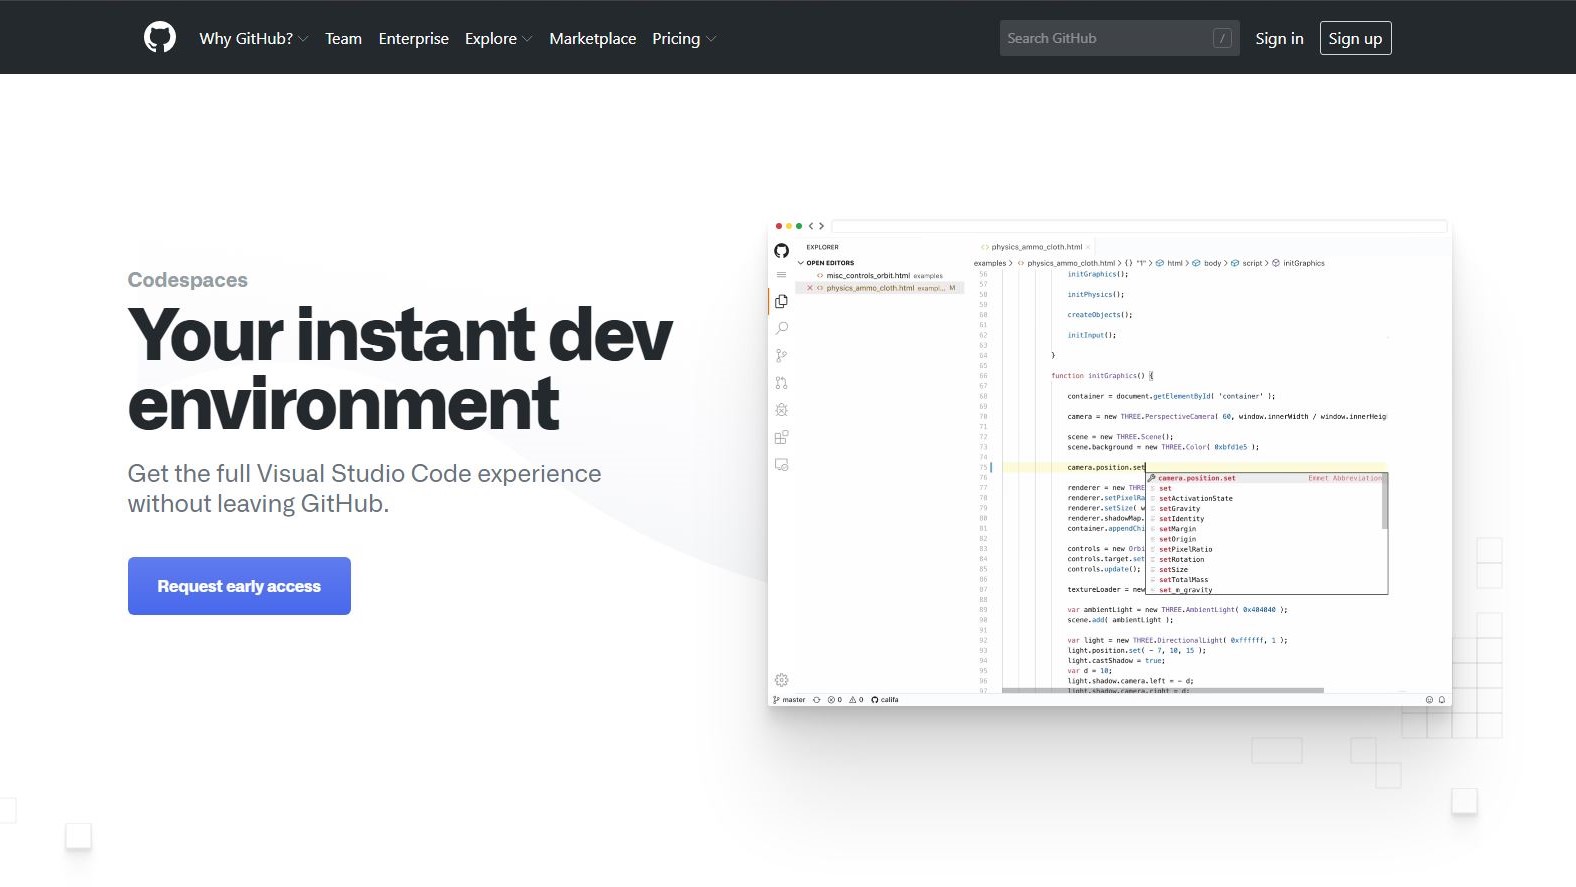Select the physics_ammo_cloth.html editor tab
Image resolution: width=1576 pixels, height=887 pixels.
pos(1035,247)
